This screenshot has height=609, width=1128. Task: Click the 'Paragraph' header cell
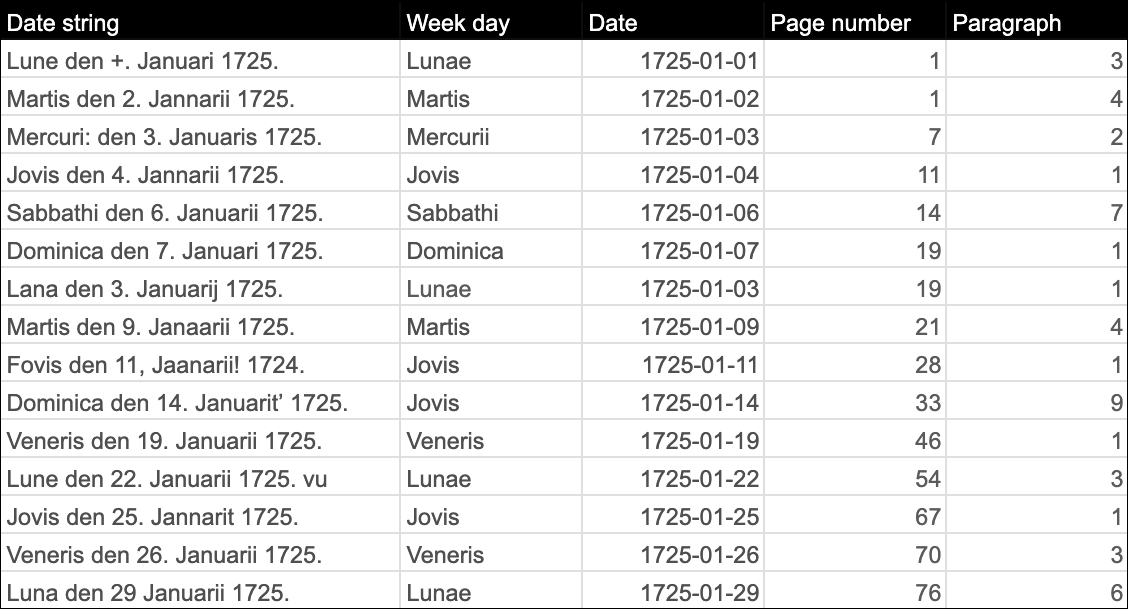[1036, 22]
